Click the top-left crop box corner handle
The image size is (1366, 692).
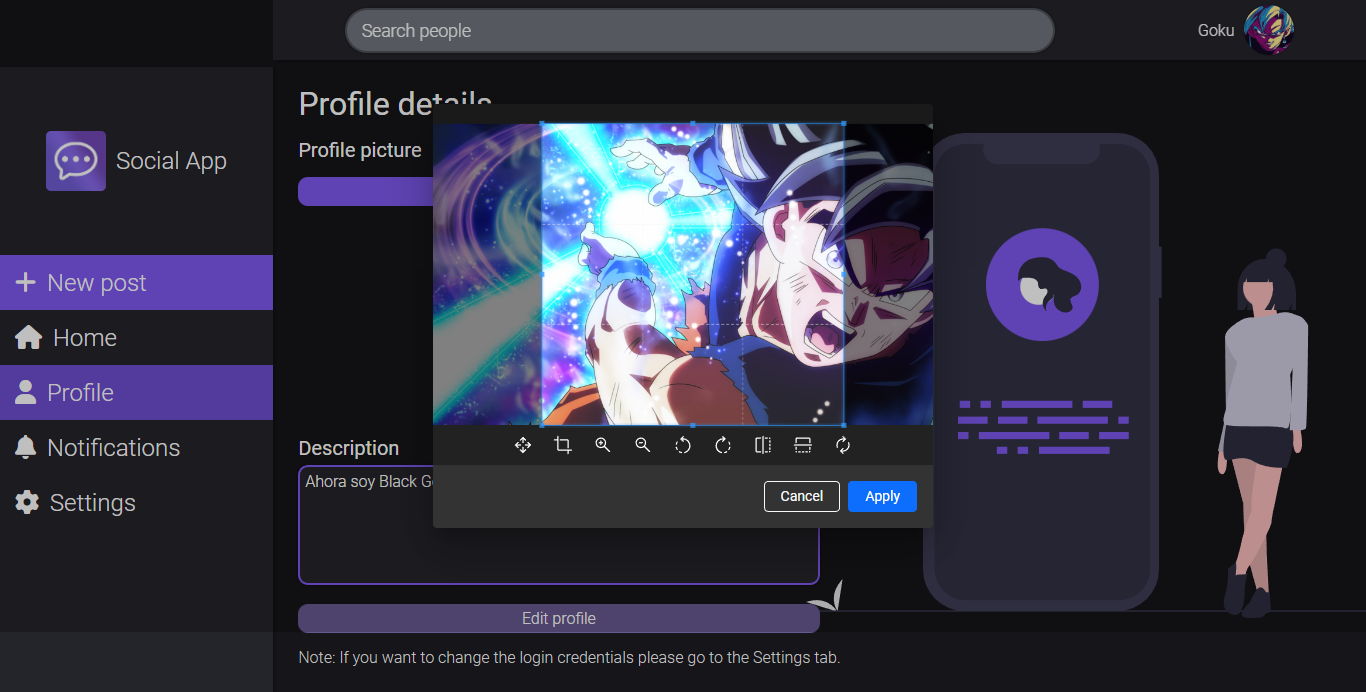tap(542, 124)
